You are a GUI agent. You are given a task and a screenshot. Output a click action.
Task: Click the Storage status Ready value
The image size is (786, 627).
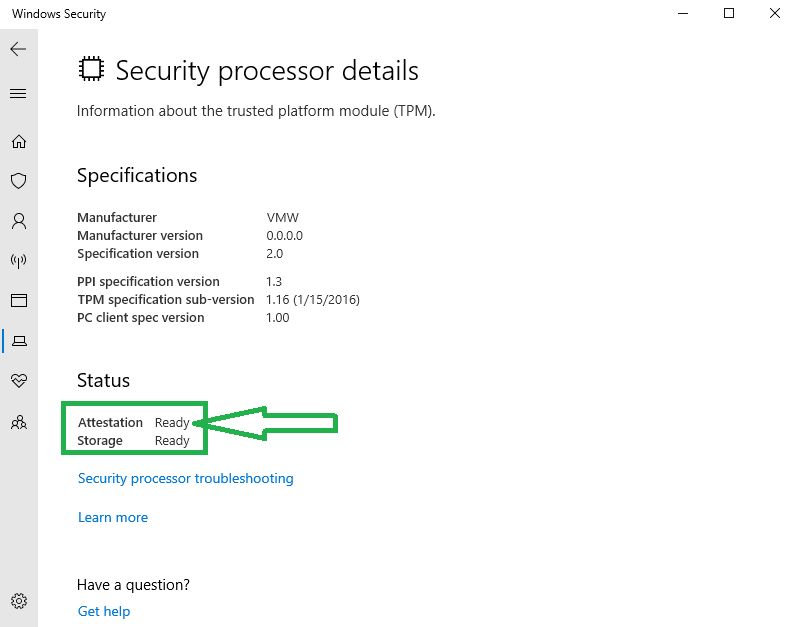tap(172, 441)
